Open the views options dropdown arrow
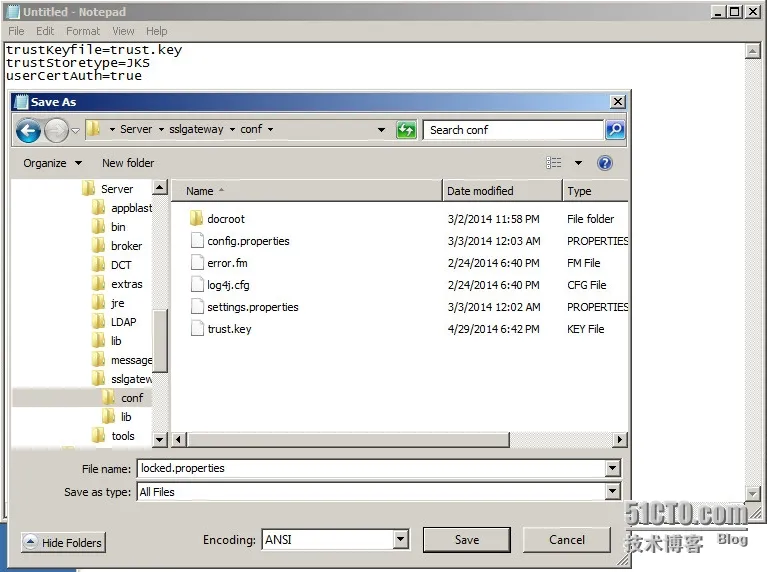Screen dimensions: 767x572 click(x=578, y=163)
